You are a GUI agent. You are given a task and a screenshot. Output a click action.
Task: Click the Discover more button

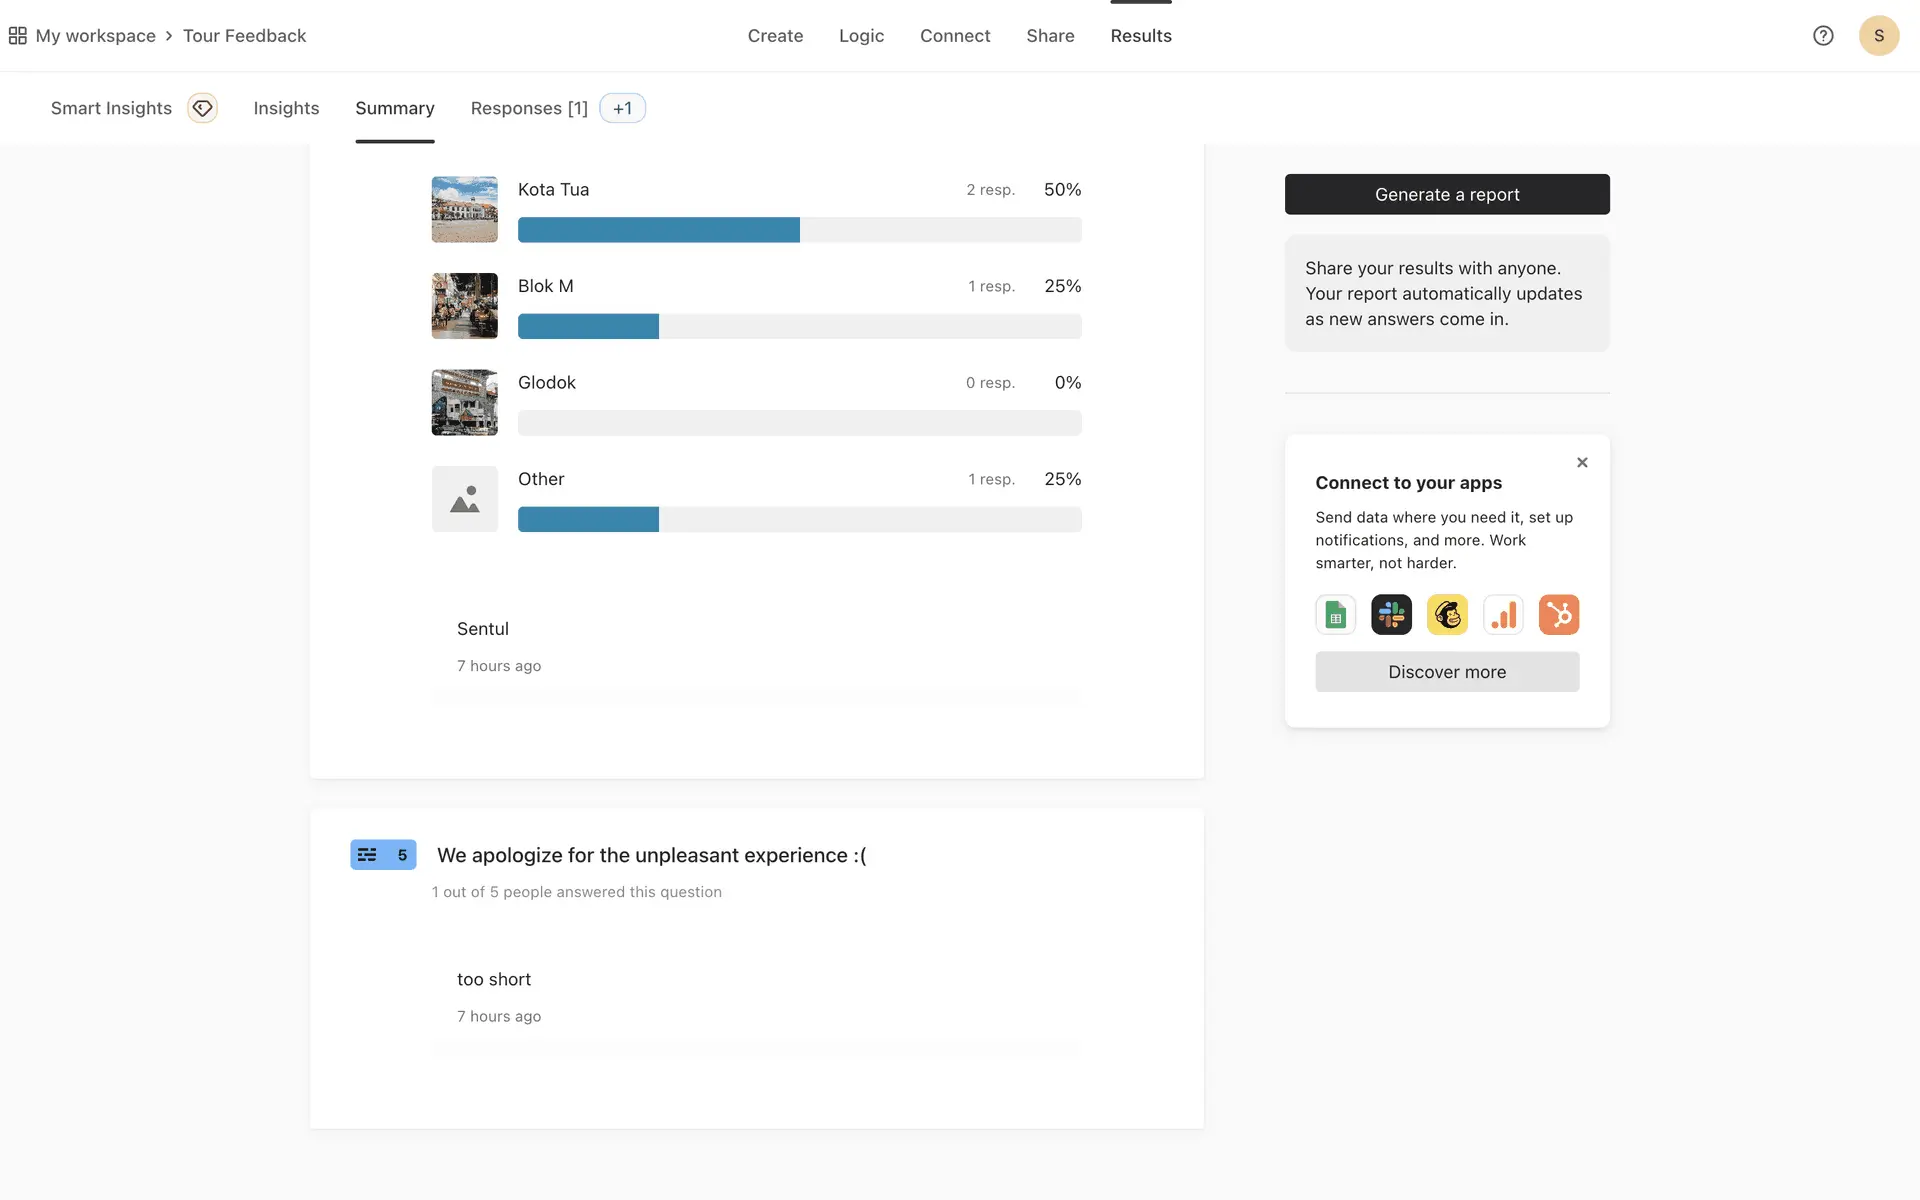(1446, 672)
